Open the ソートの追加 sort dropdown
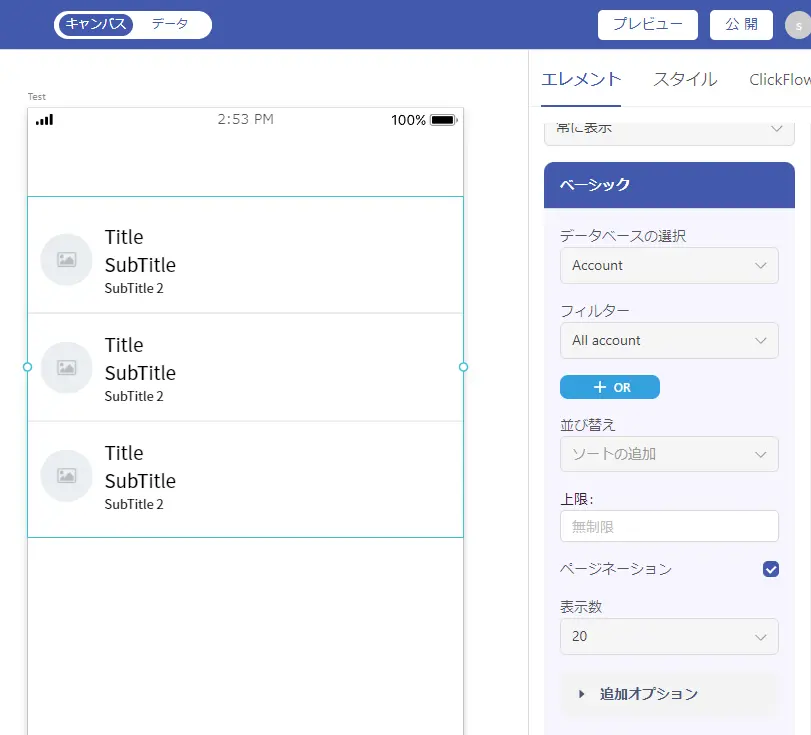Screen dimensions: 811x735 (x=669, y=454)
